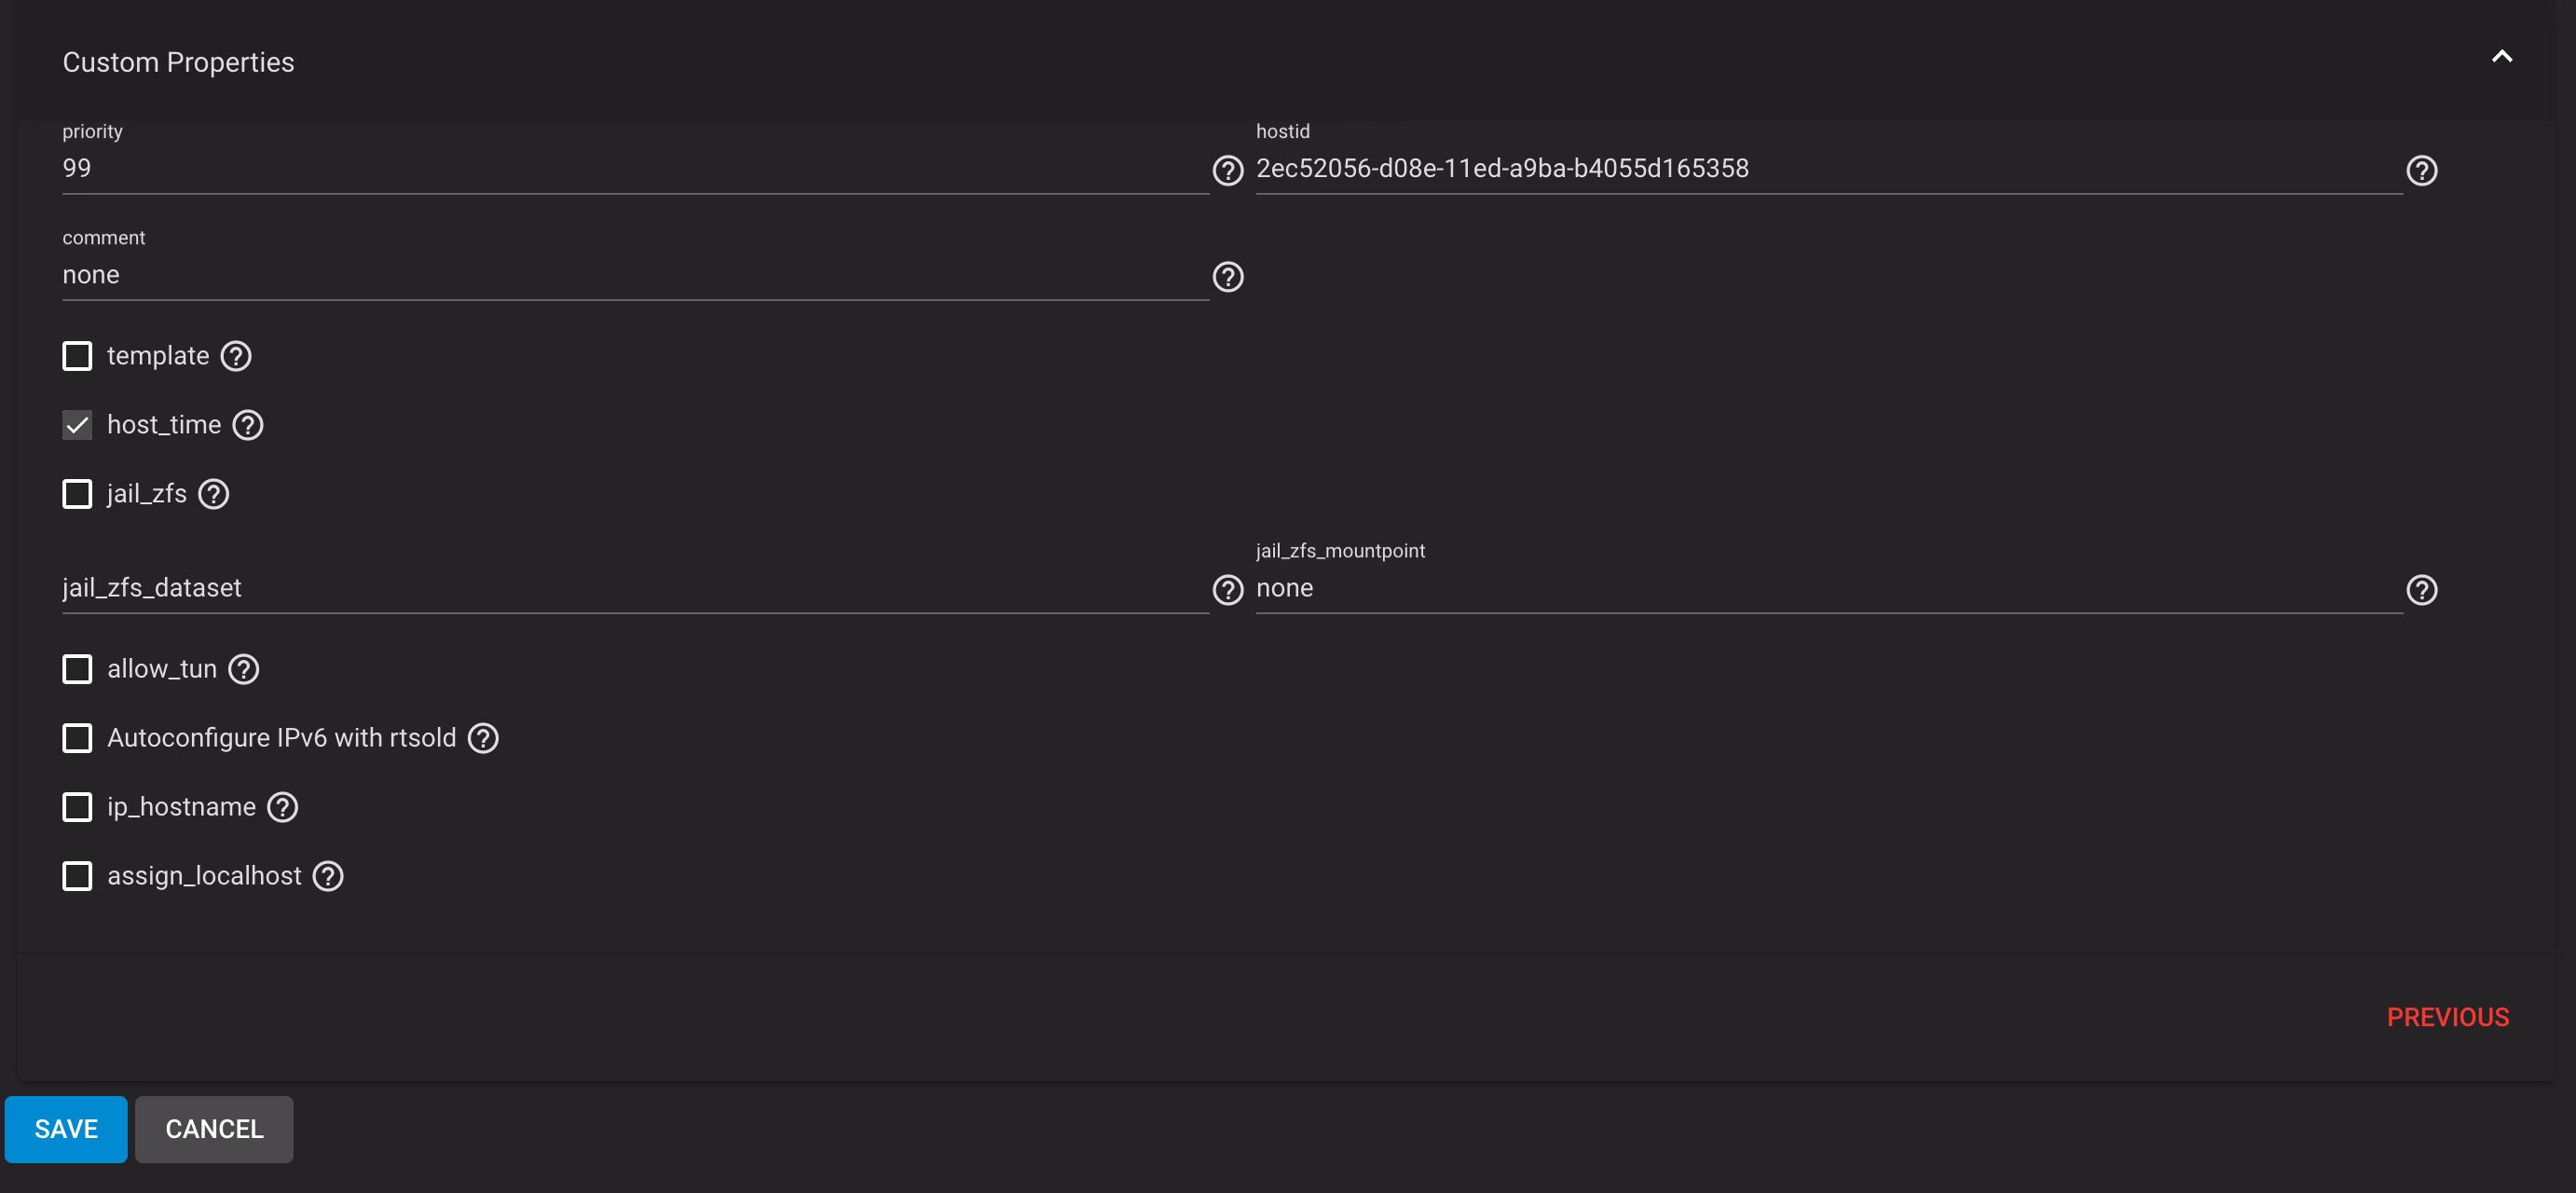Show help for host_time option
This screenshot has width=2576, height=1193.
(x=248, y=425)
